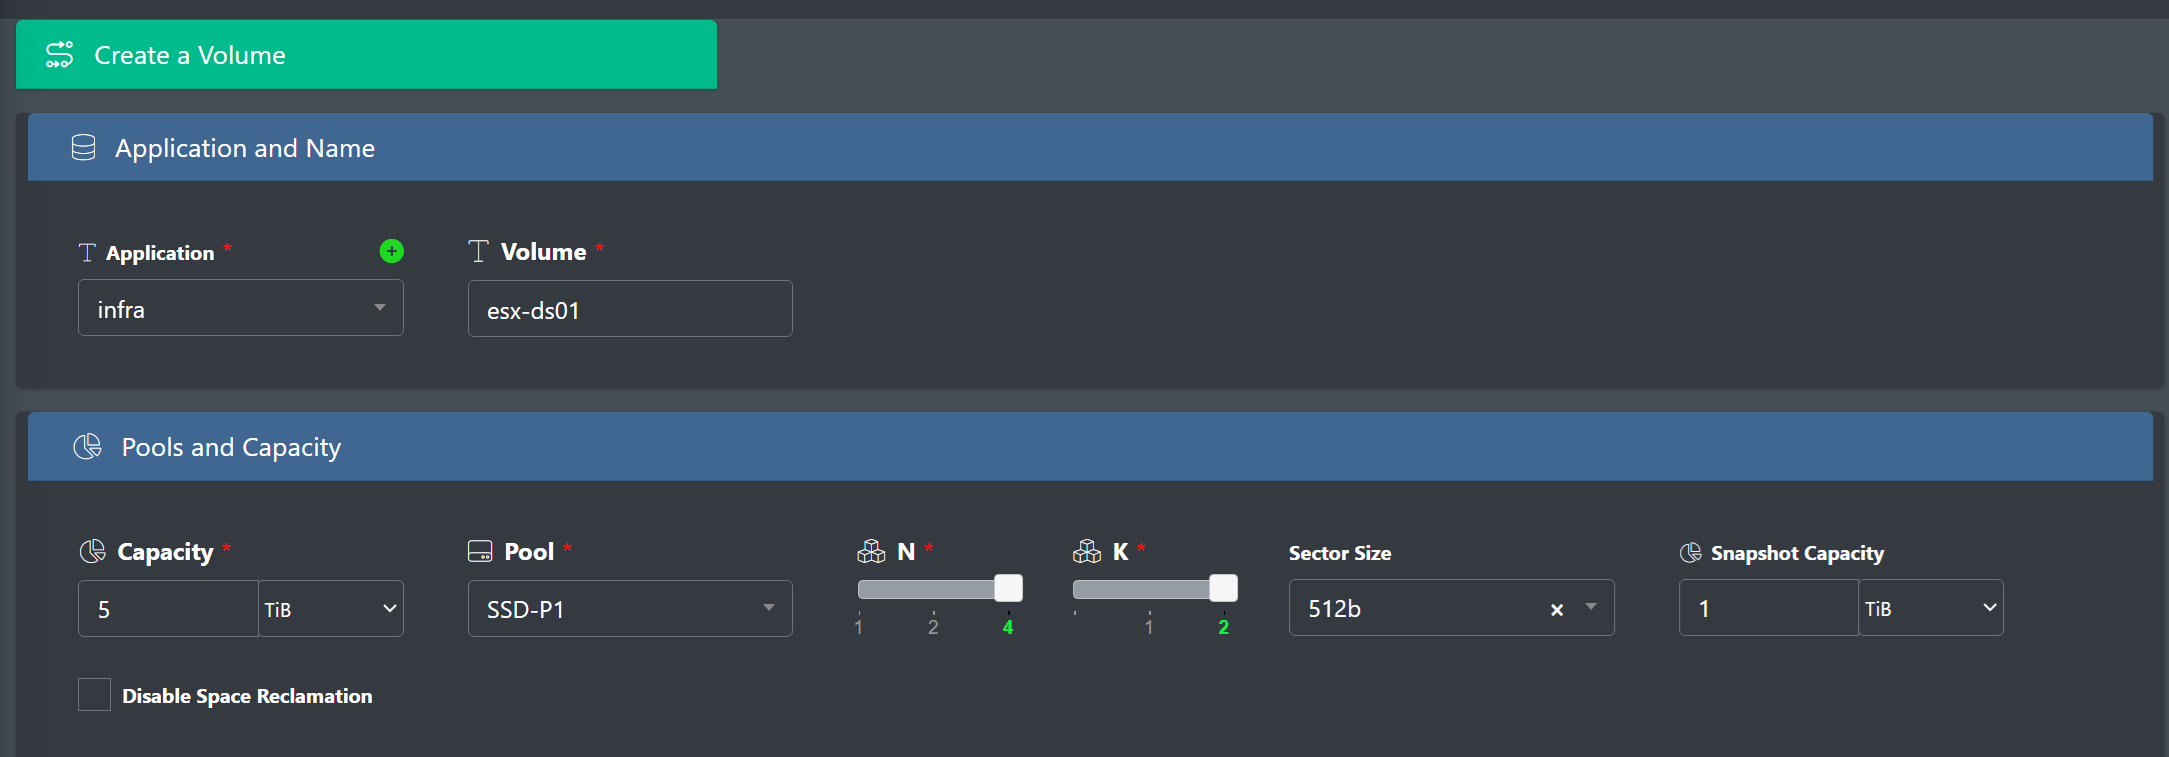Open the Capacity unit TiB dropdown
Image resolution: width=2169 pixels, height=757 pixels.
click(331, 608)
